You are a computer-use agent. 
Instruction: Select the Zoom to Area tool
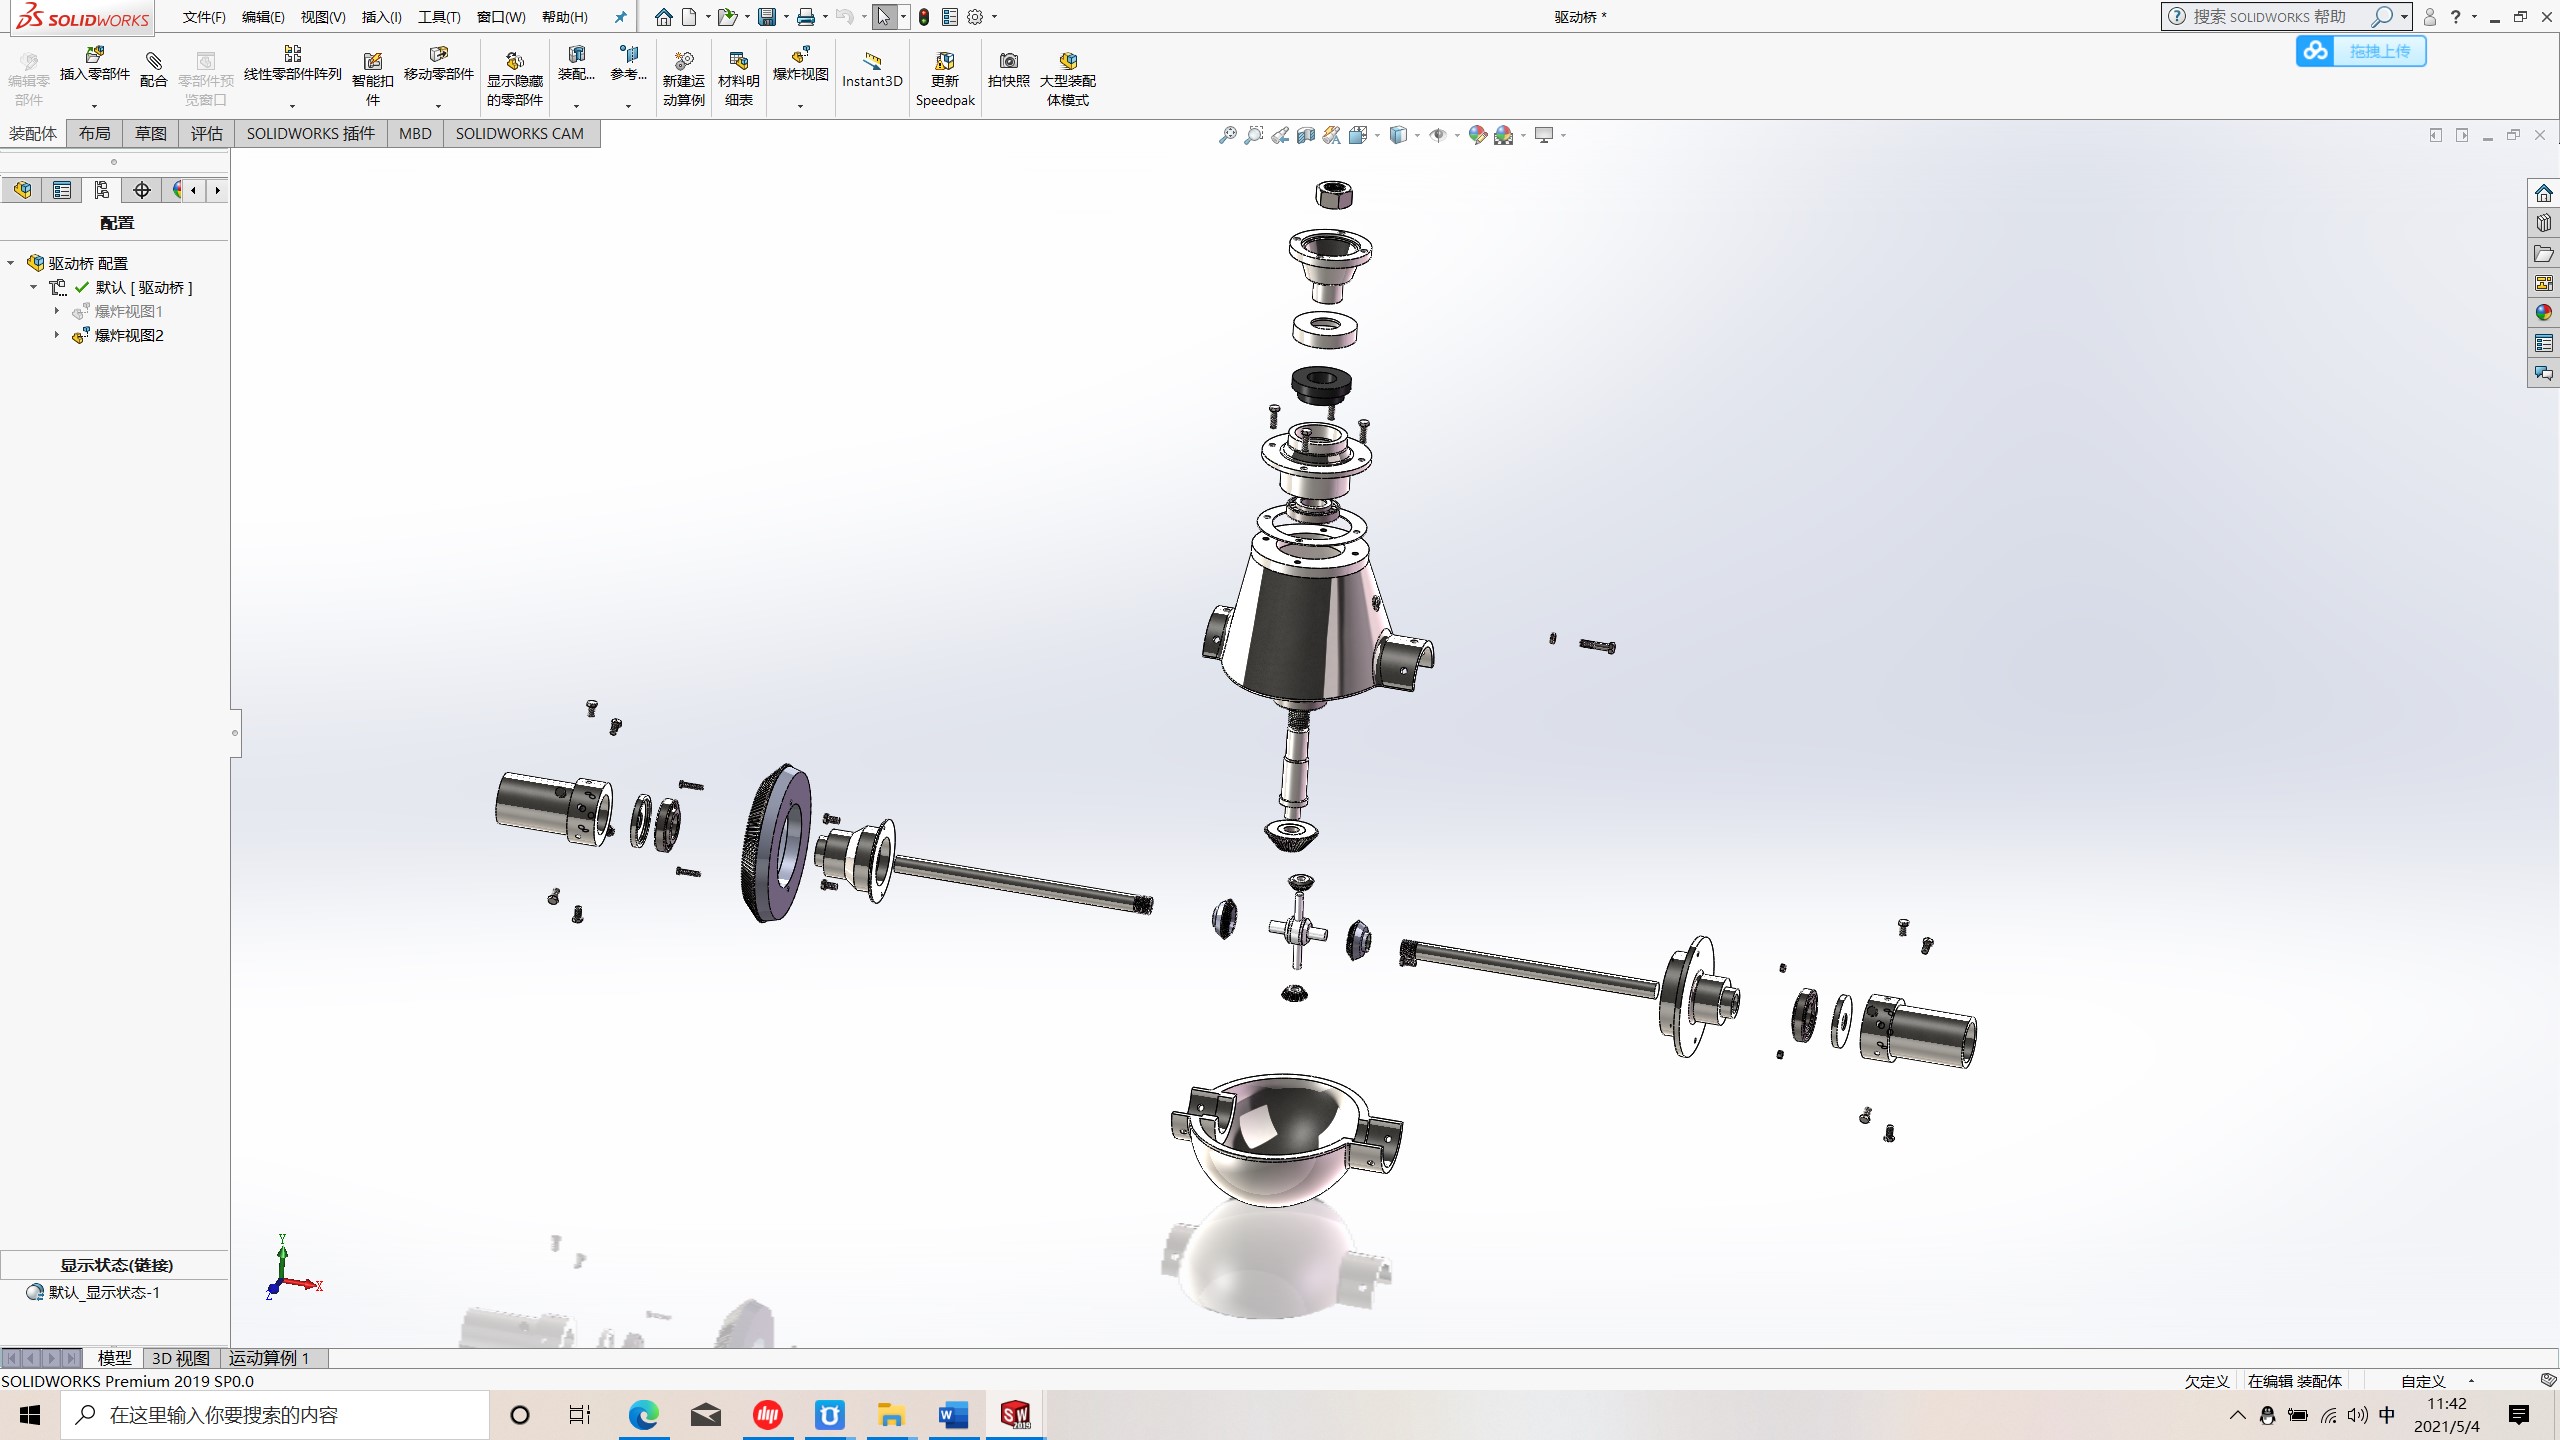click(1253, 135)
